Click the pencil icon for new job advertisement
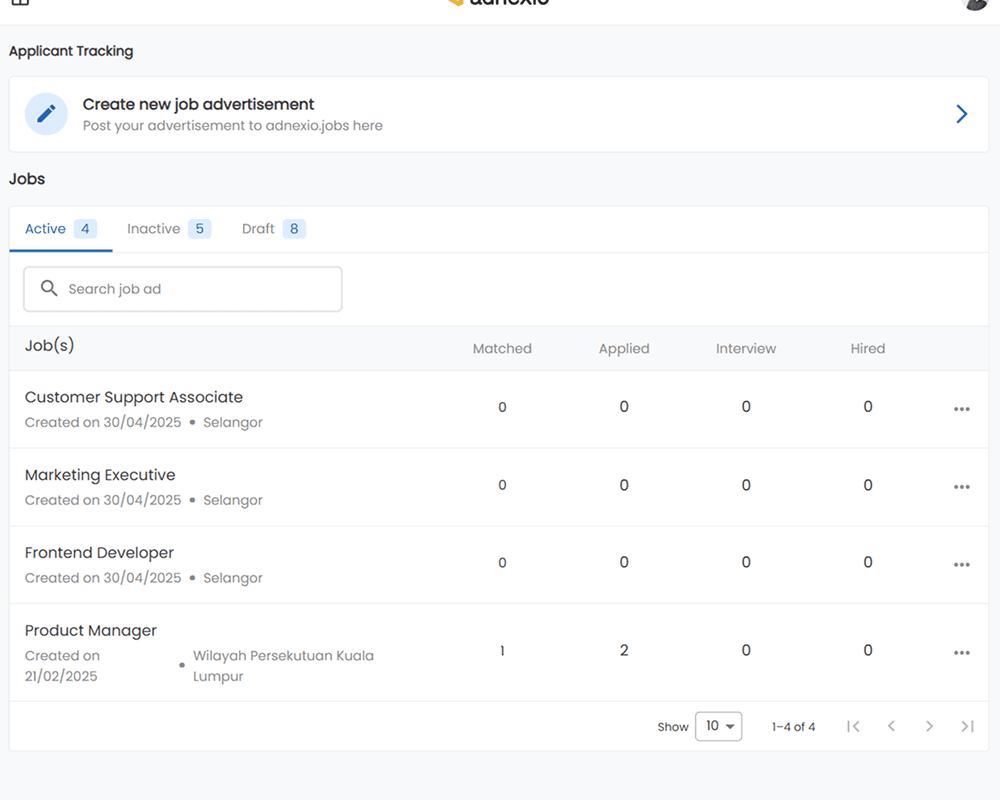The image size is (1000, 800). [46, 114]
